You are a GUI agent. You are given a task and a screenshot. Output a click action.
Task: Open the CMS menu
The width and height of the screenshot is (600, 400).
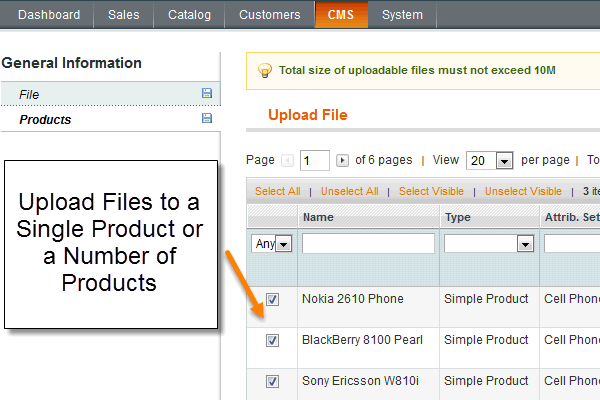tap(341, 15)
